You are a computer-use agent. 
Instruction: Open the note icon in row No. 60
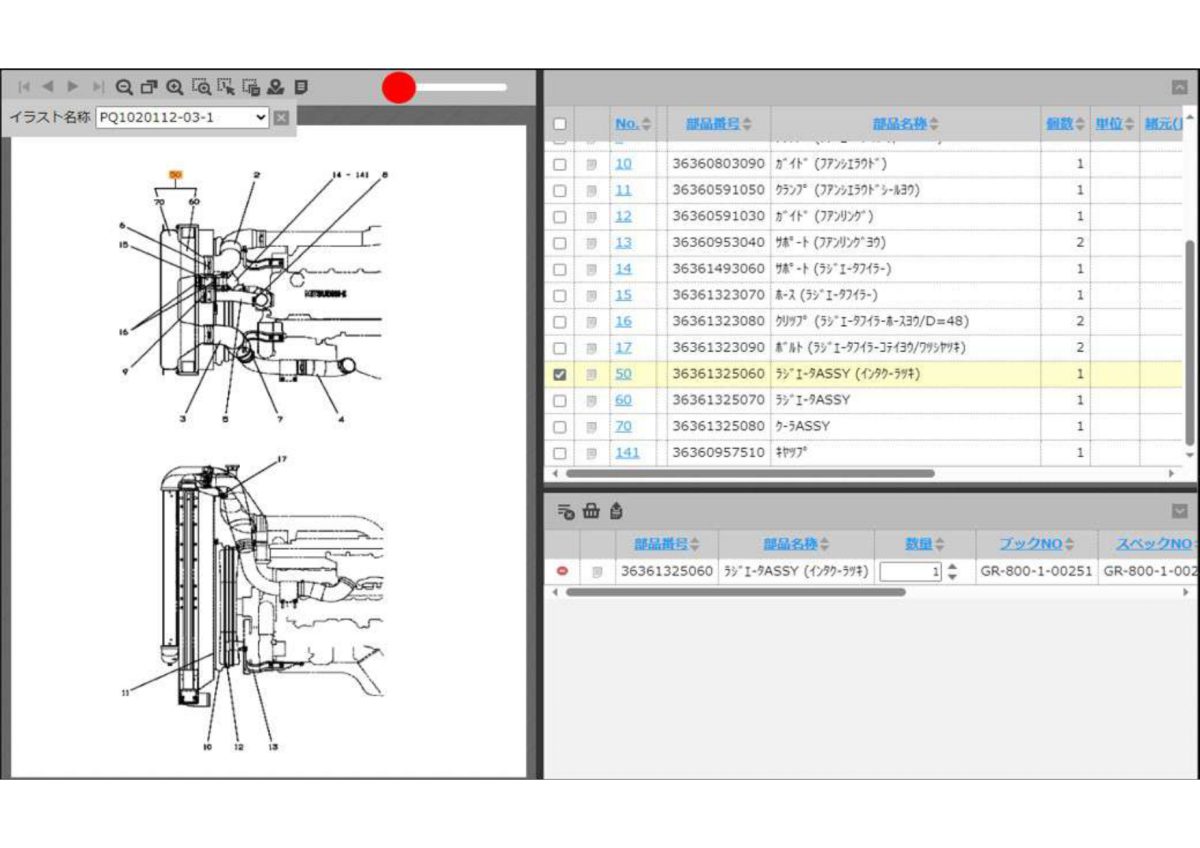pos(591,400)
